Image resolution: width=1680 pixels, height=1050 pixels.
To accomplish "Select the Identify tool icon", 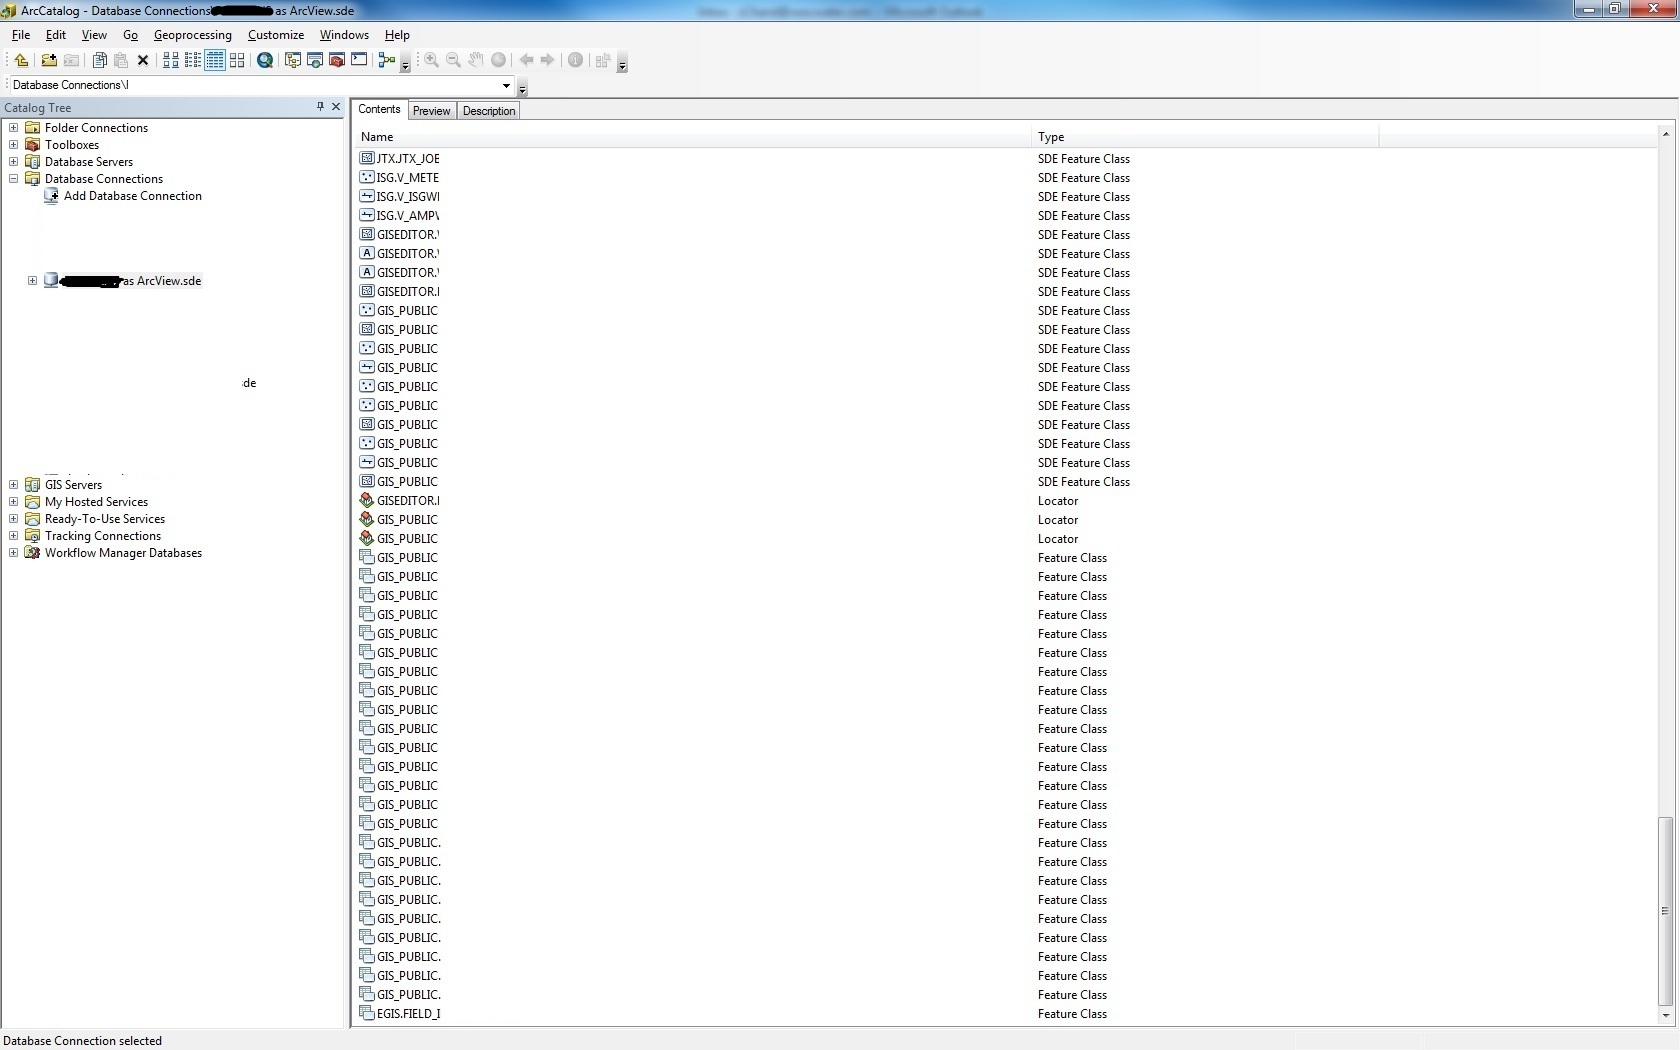I will pyautogui.click(x=575, y=61).
